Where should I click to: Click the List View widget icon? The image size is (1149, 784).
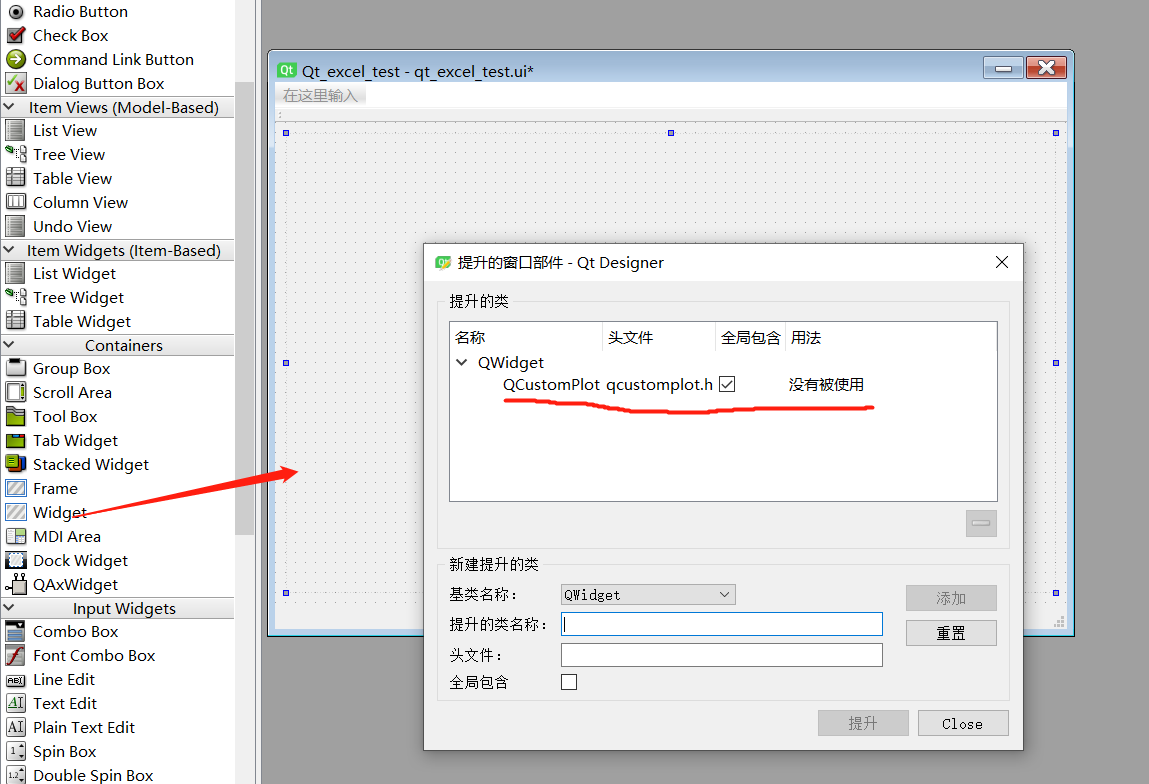coord(15,130)
